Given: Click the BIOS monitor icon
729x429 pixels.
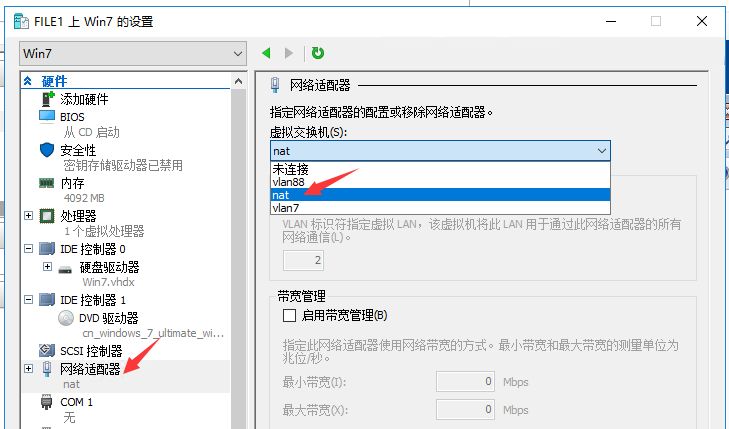Looking at the screenshot, I should 47,116.
